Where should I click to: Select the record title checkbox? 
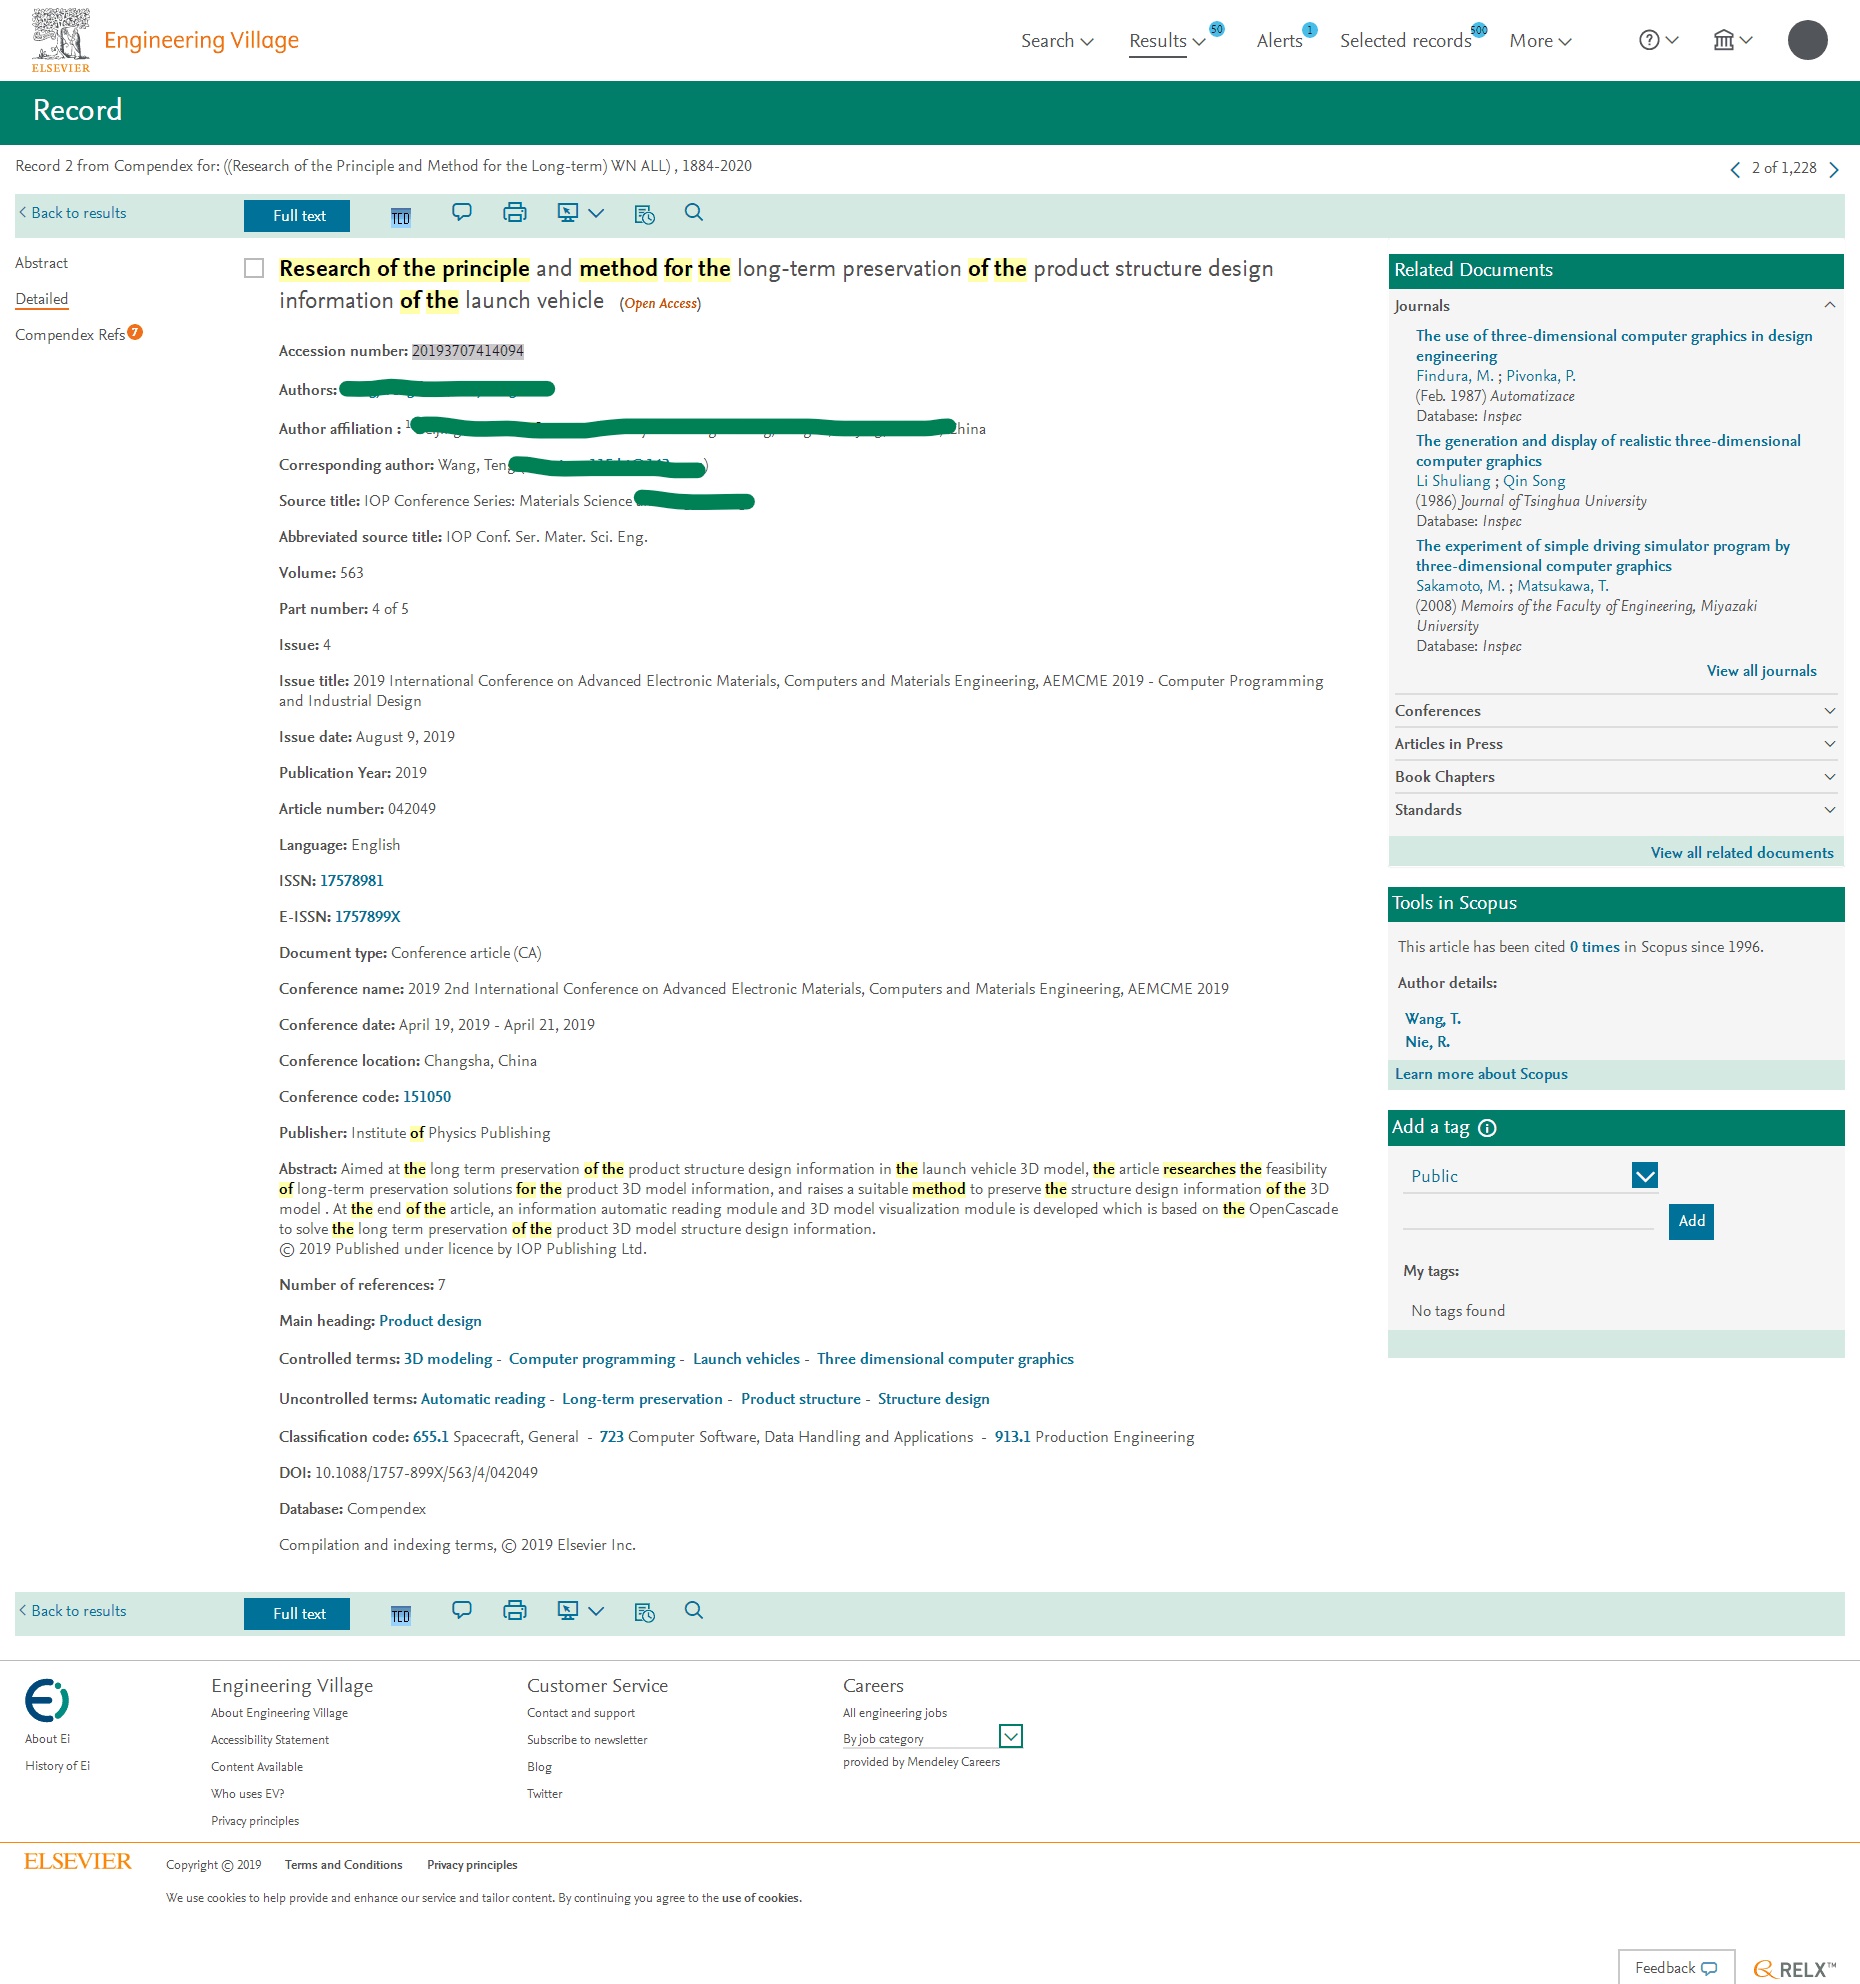tap(254, 268)
